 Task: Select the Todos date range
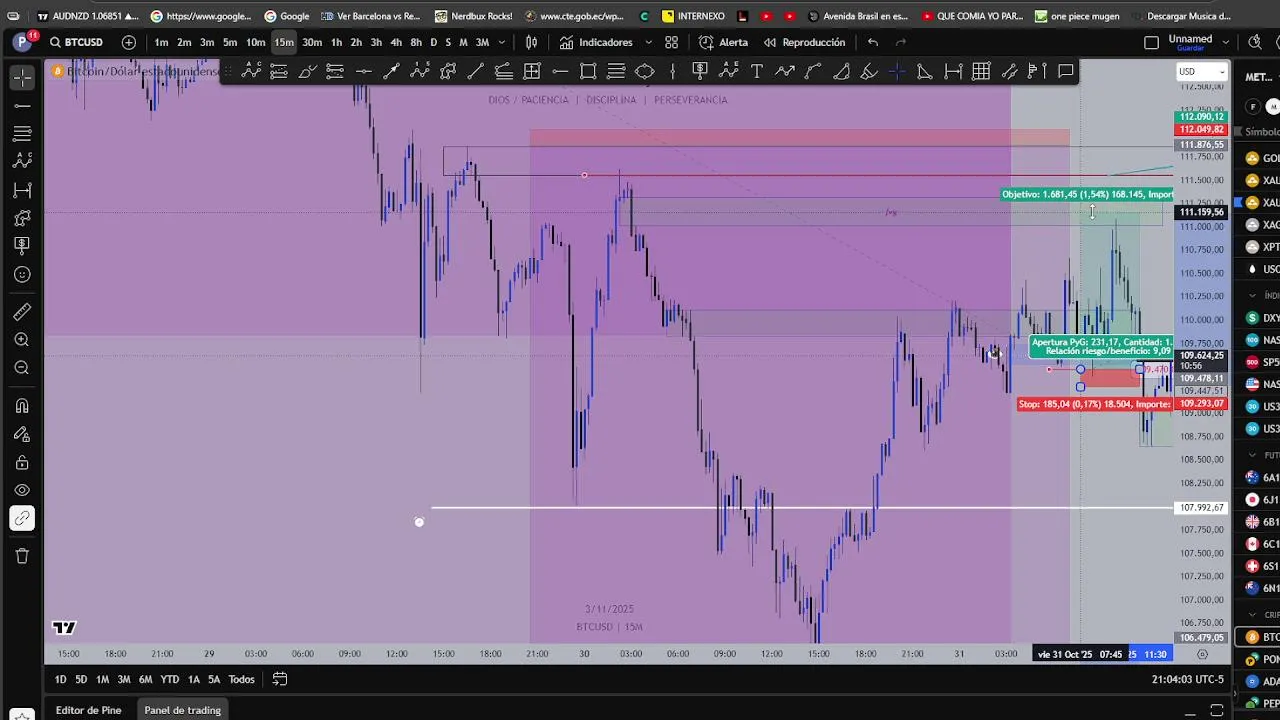(241, 679)
